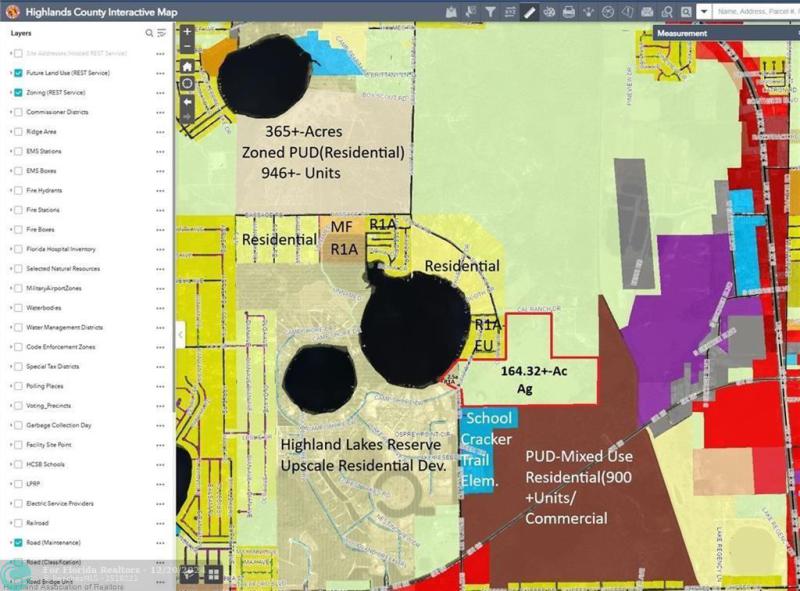
Task: Click the address or parcel search field
Action: pos(755,12)
